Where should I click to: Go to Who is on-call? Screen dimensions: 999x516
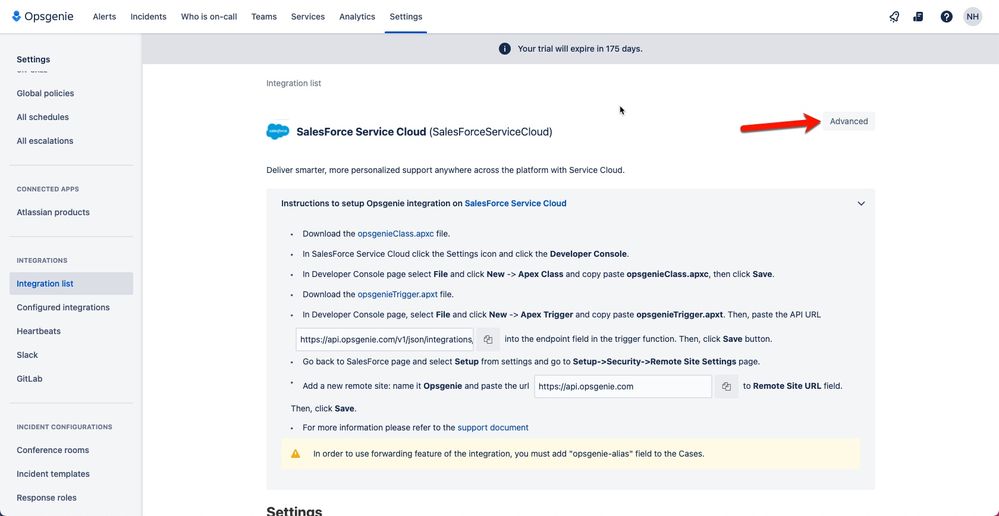point(209,17)
